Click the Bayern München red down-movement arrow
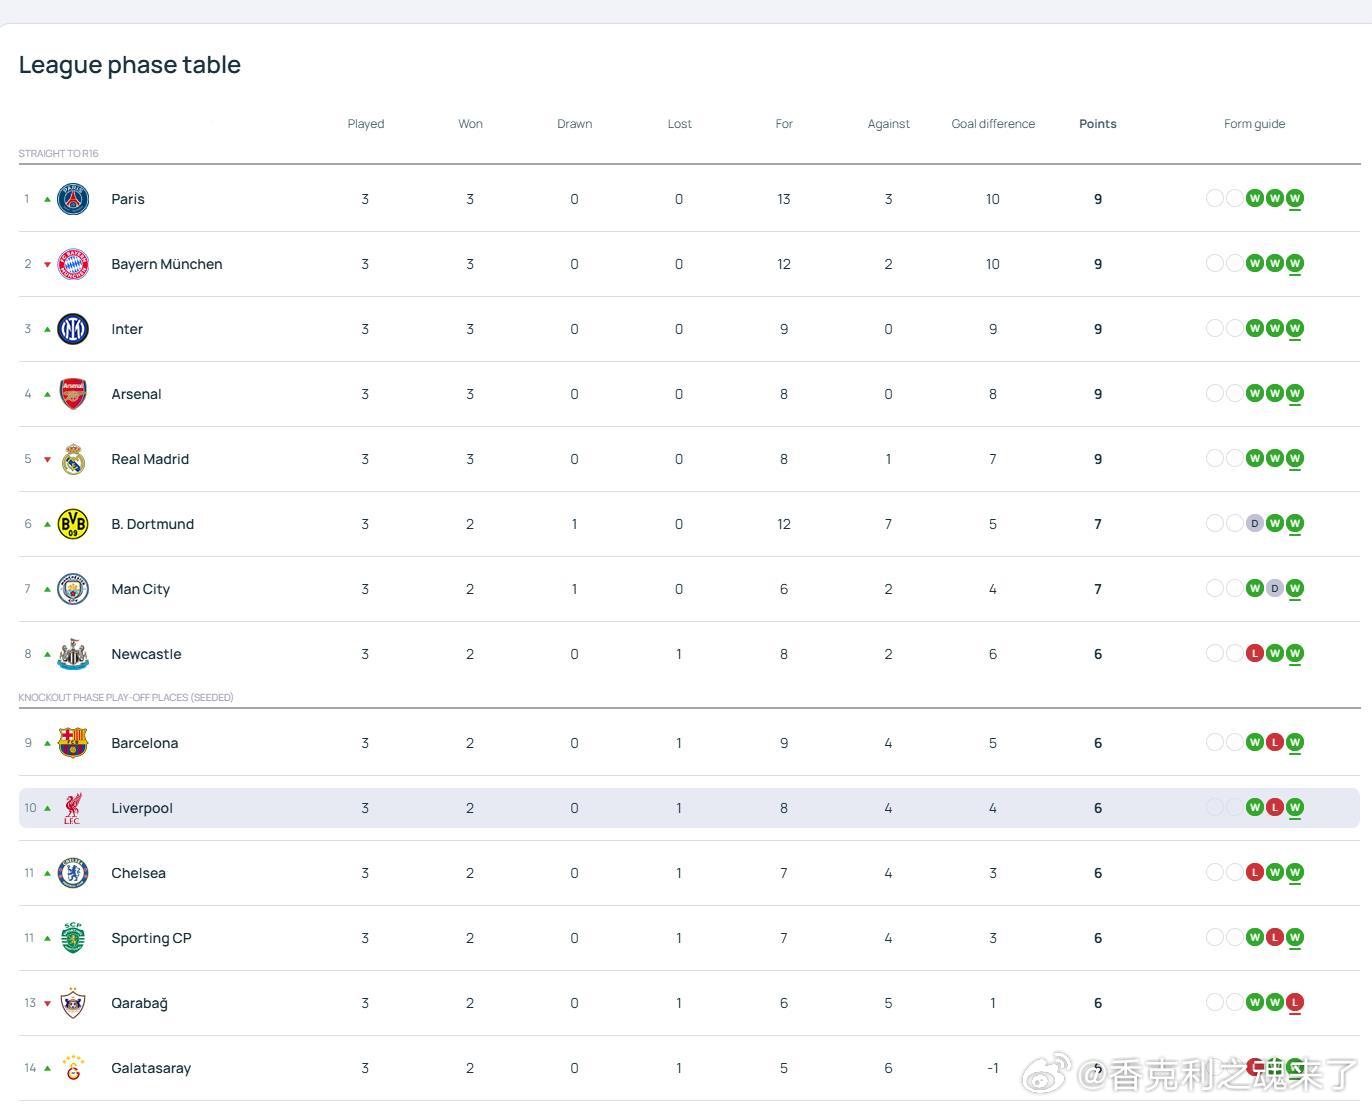 (x=47, y=265)
